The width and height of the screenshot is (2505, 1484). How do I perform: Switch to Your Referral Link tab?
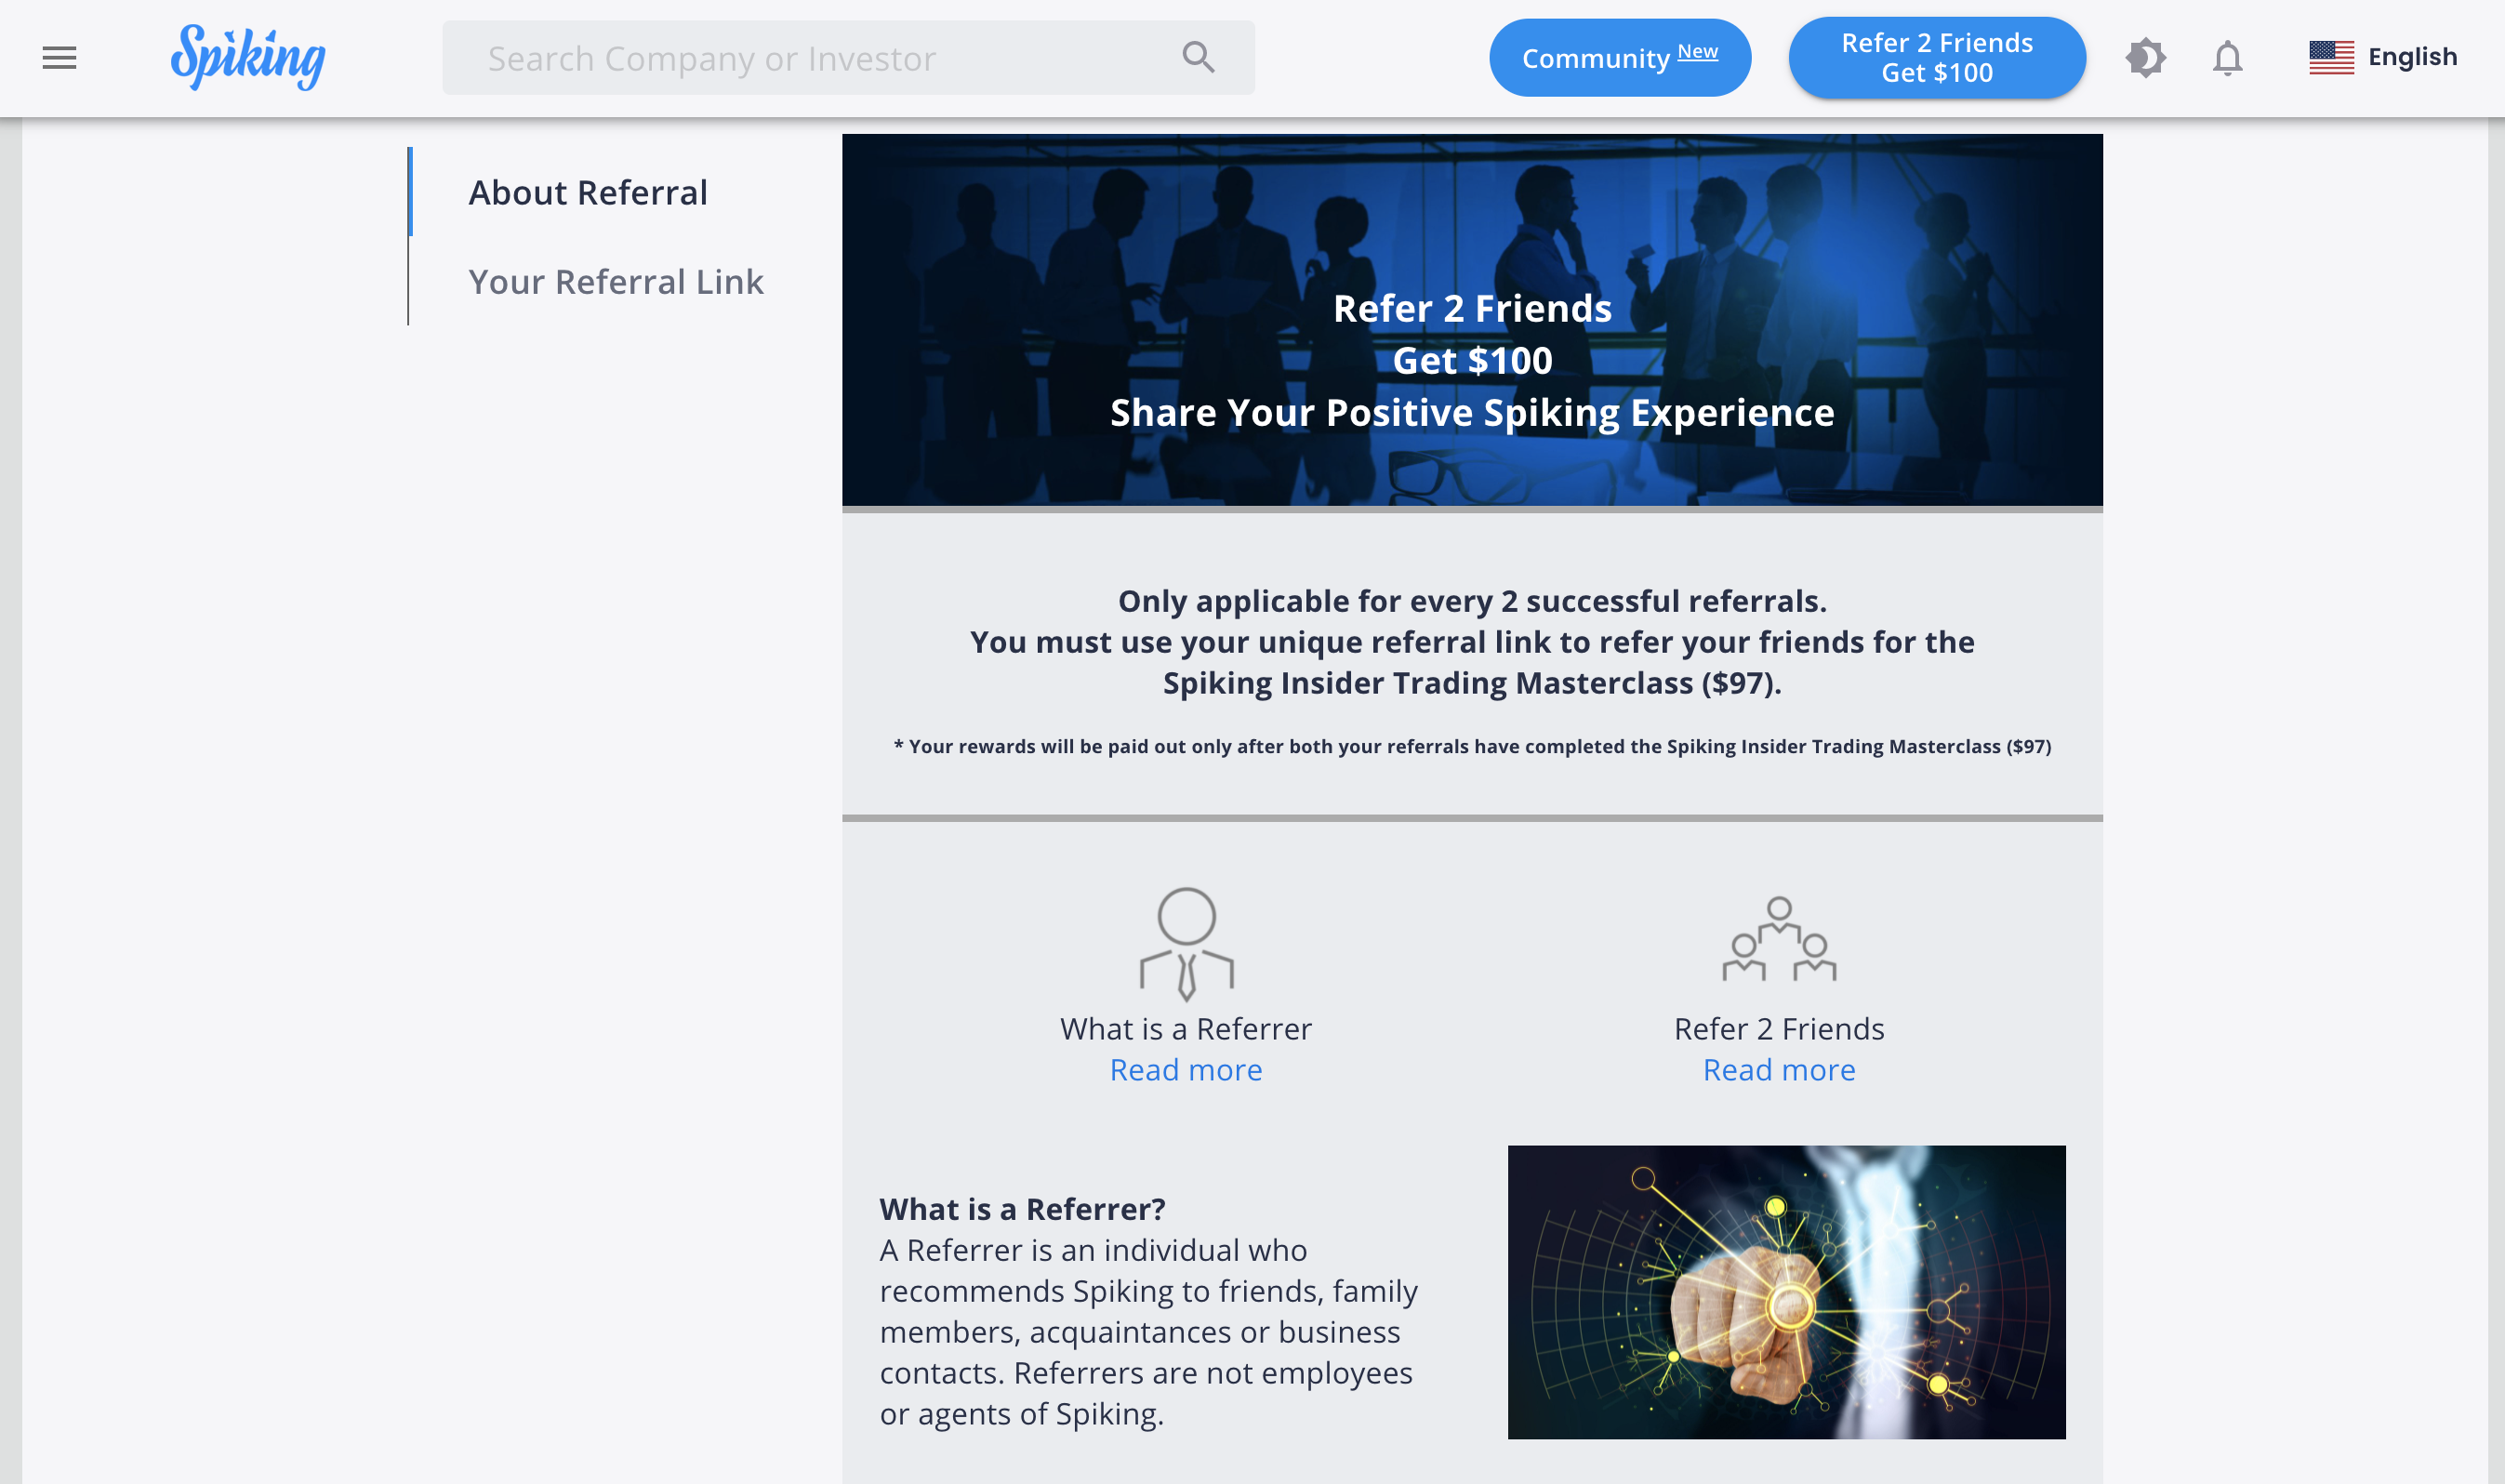[615, 282]
